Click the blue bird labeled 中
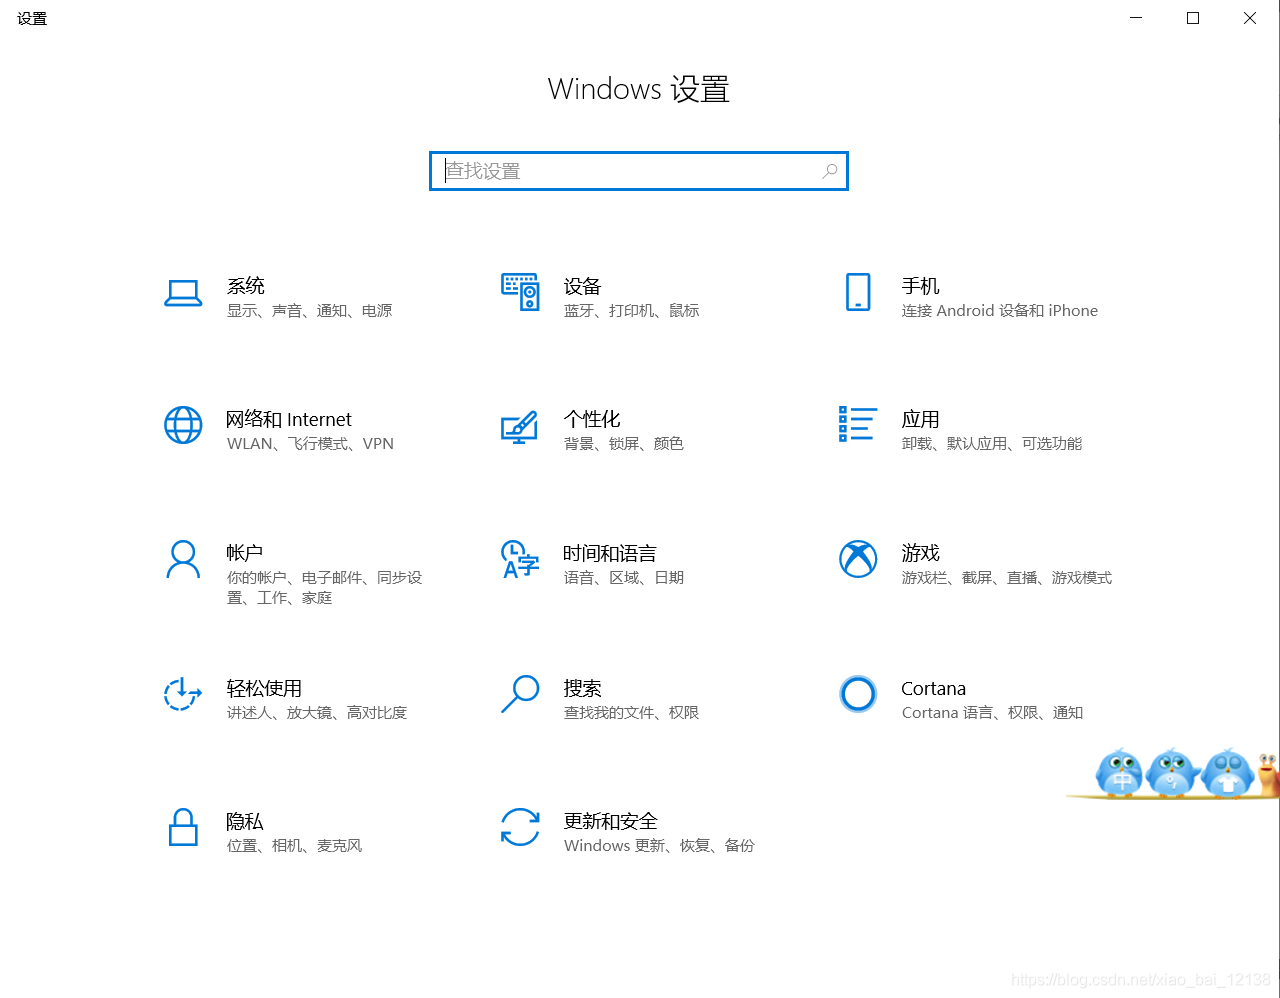Screen dimensions: 1280x998 (1119, 772)
